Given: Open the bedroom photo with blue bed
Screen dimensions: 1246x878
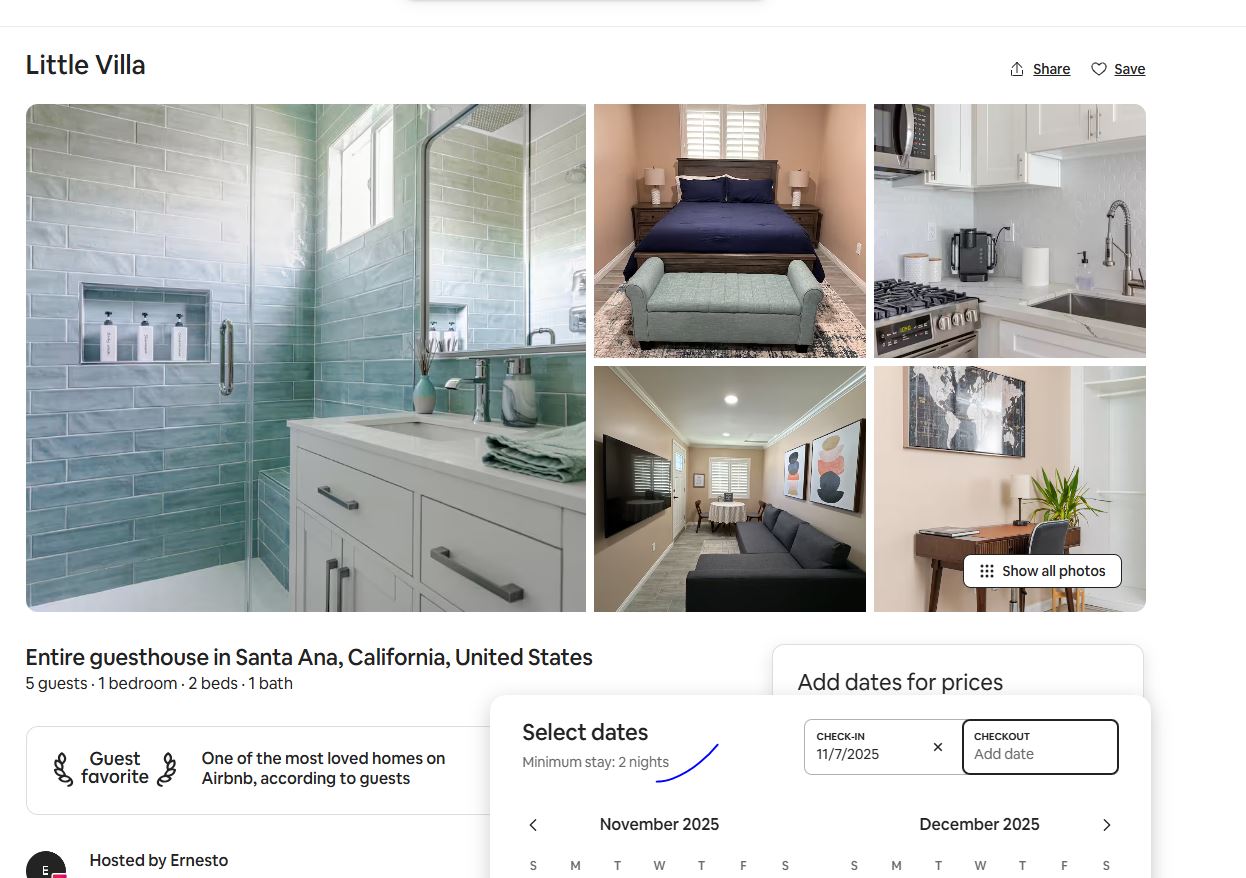Looking at the screenshot, I should click(730, 231).
